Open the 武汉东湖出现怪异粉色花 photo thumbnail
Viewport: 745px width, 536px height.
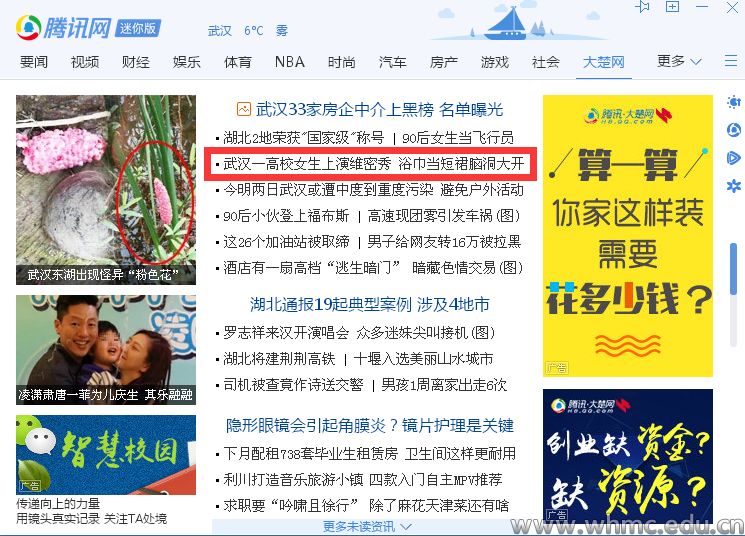pos(106,190)
